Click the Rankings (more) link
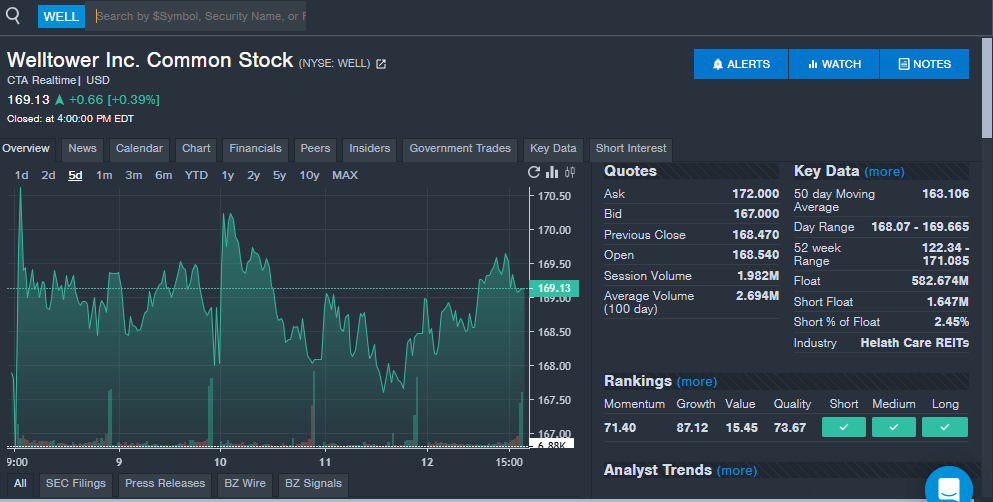 coord(697,382)
